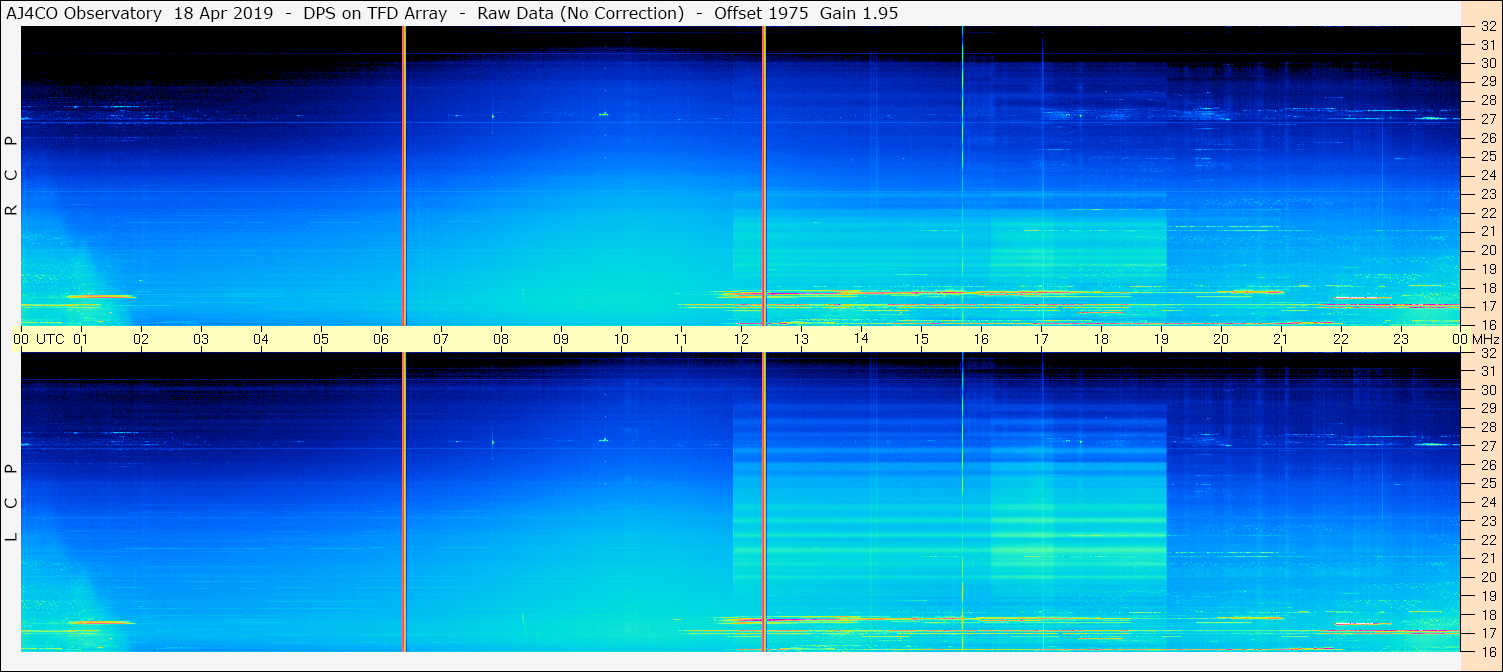This screenshot has width=1503, height=672.
Task: Click '22' MHz label on RCP frequency axis
Action: coord(1488,212)
